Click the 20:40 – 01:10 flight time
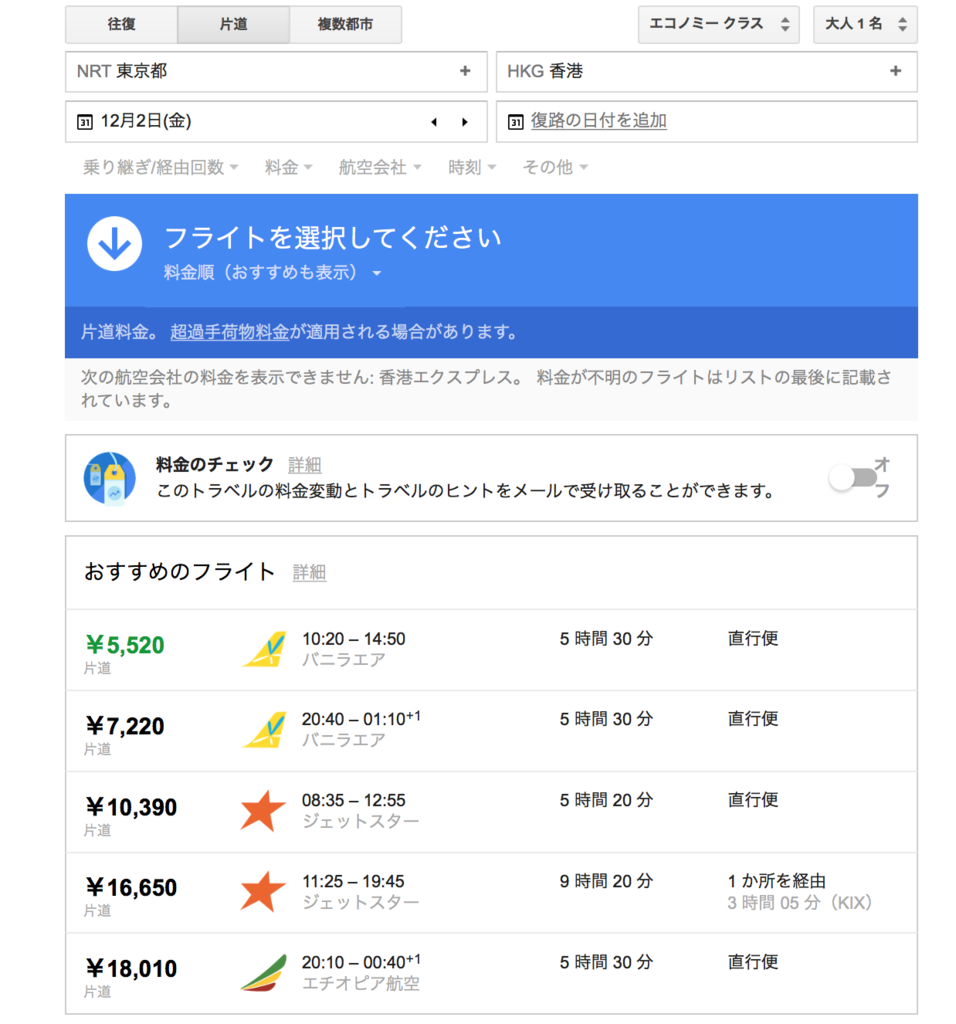 pyautogui.click(x=360, y=719)
